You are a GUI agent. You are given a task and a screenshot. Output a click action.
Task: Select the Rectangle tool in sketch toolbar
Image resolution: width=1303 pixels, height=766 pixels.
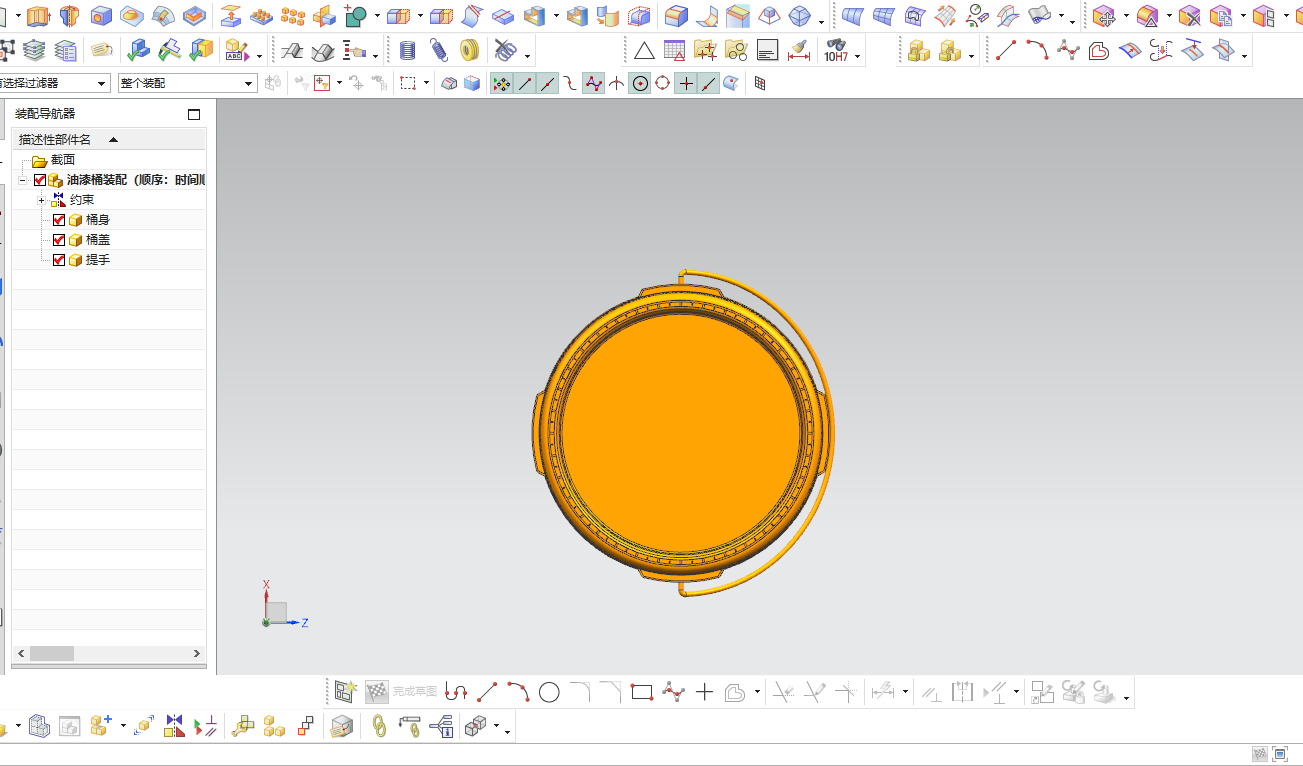(x=642, y=691)
